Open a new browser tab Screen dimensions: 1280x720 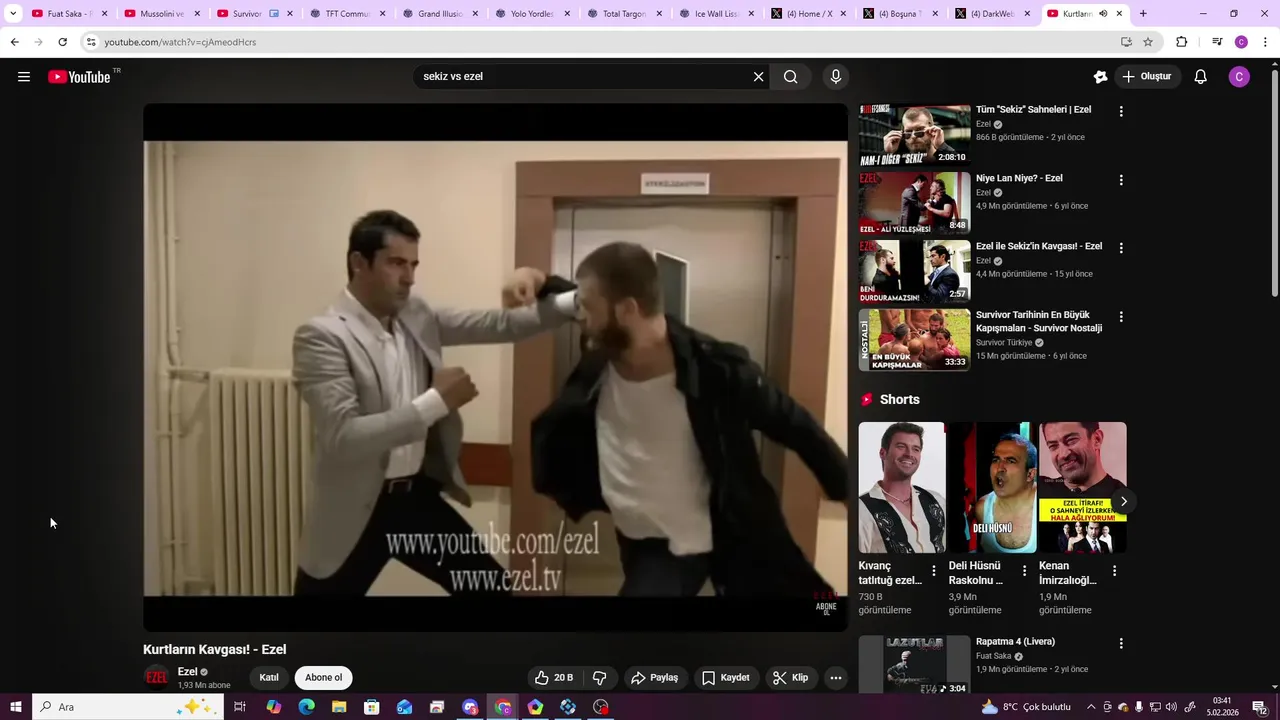[x=1143, y=14]
